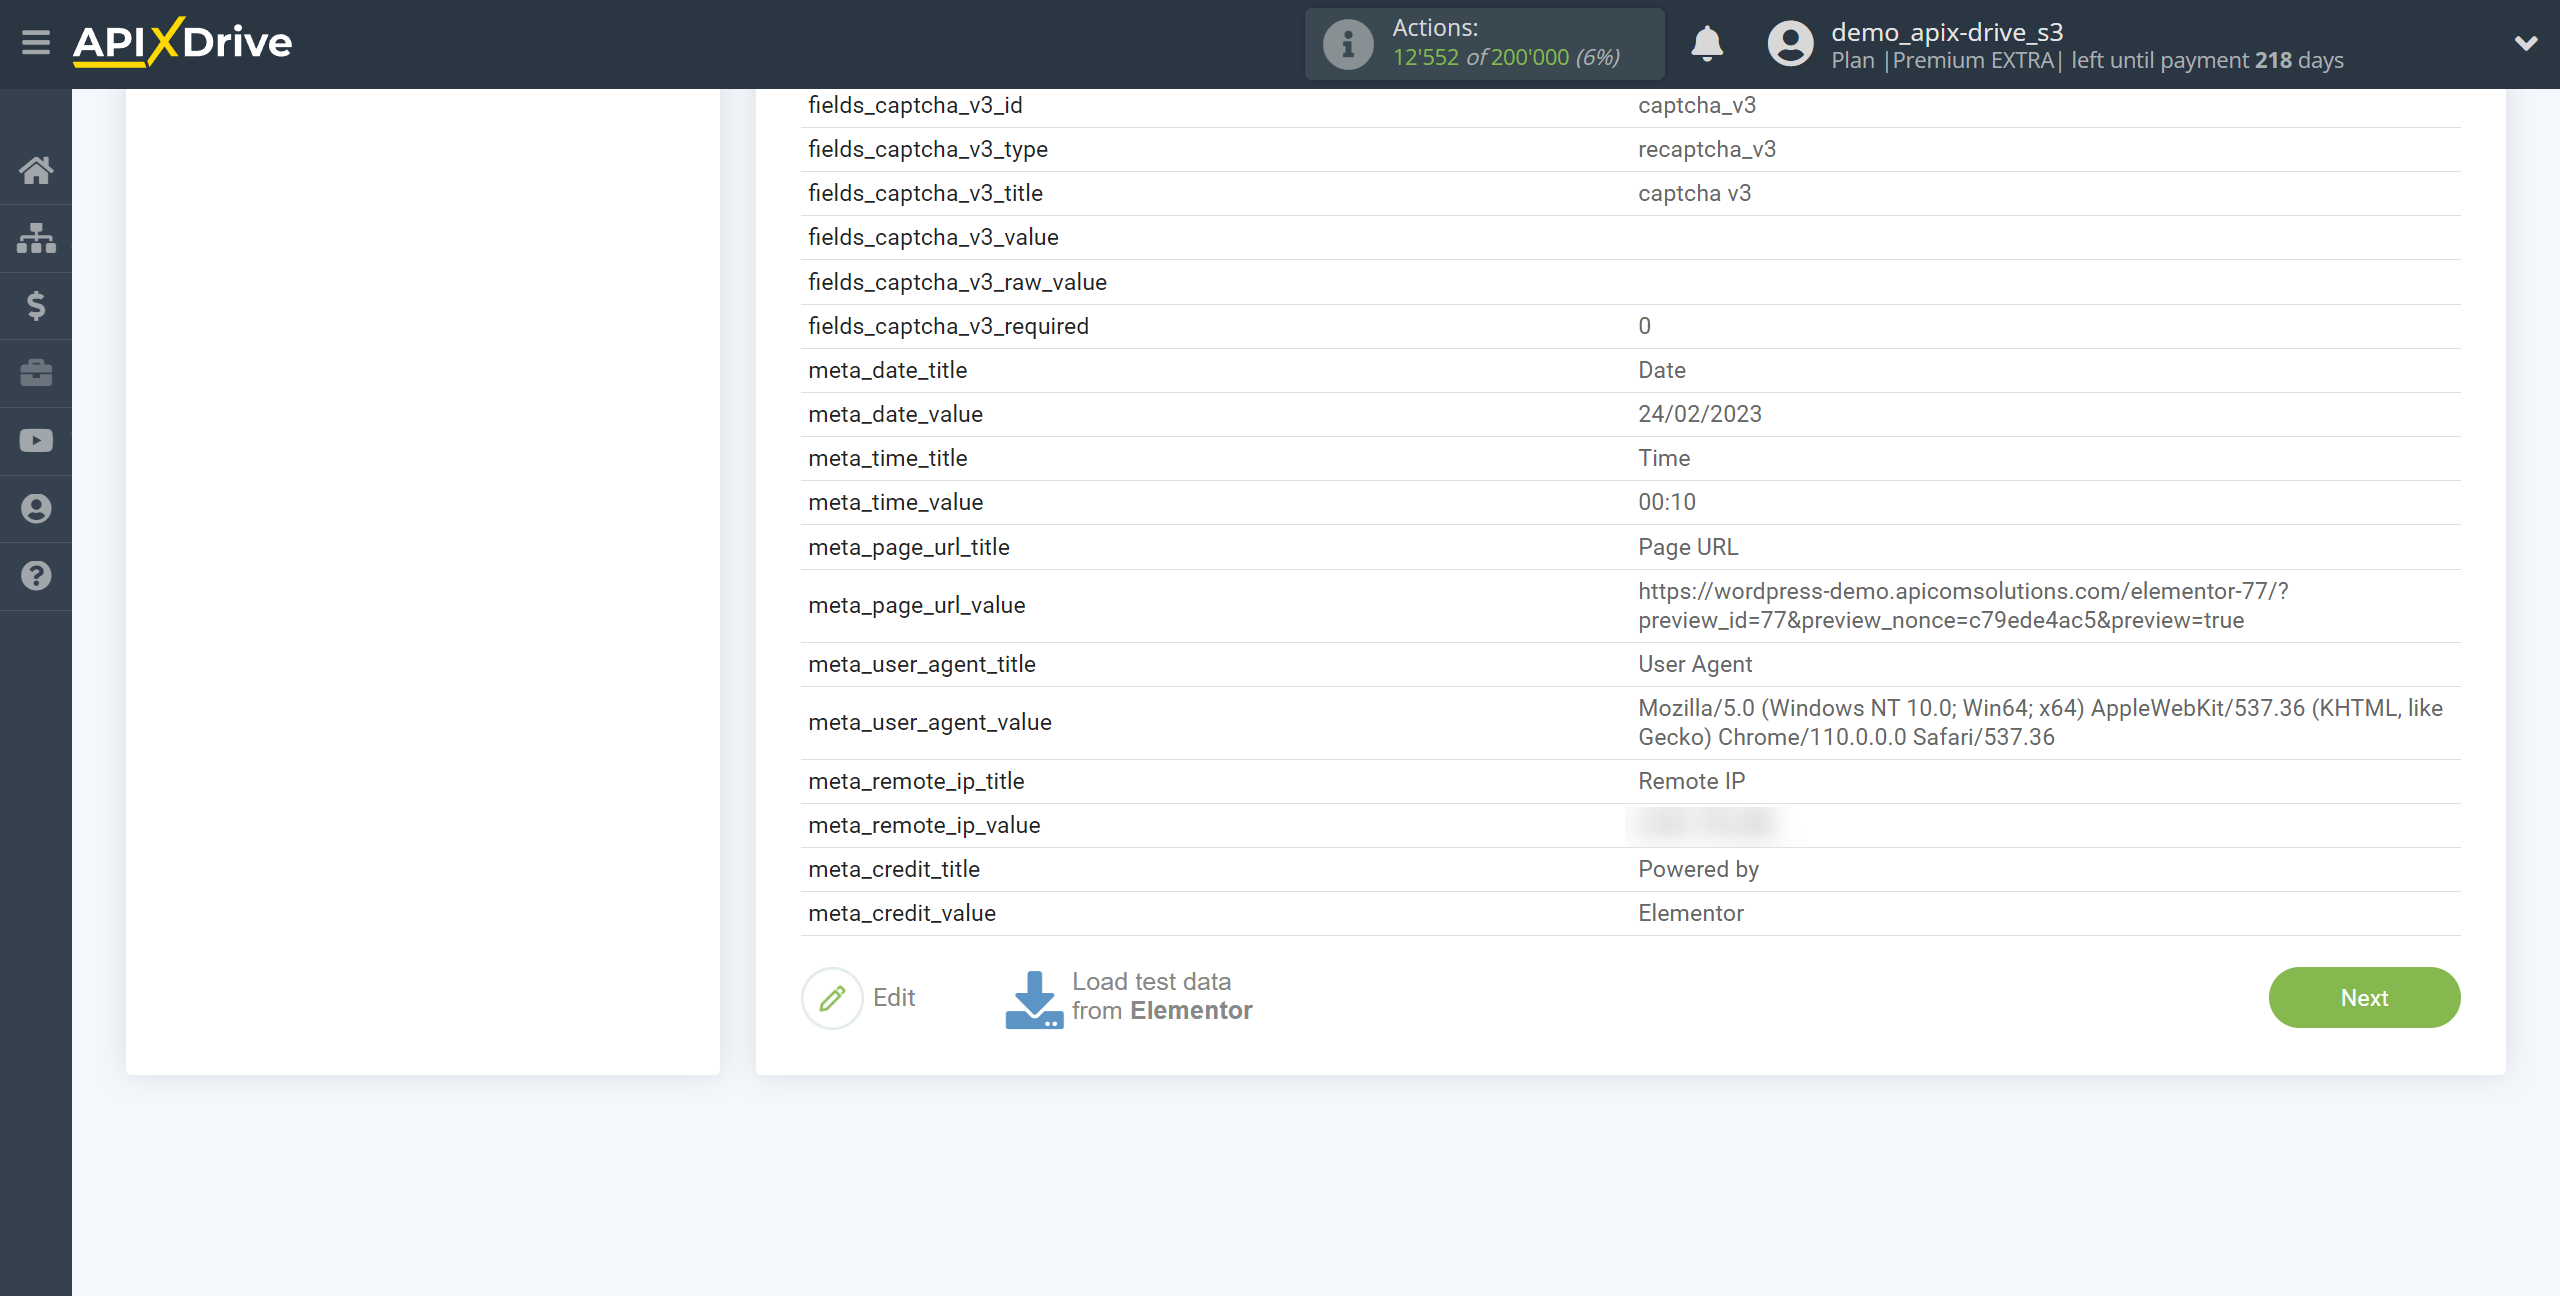Image resolution: width=2560 pixels, height=1296 pixels.
Task: Open the user profile sidebar icon
Action: 36,509
